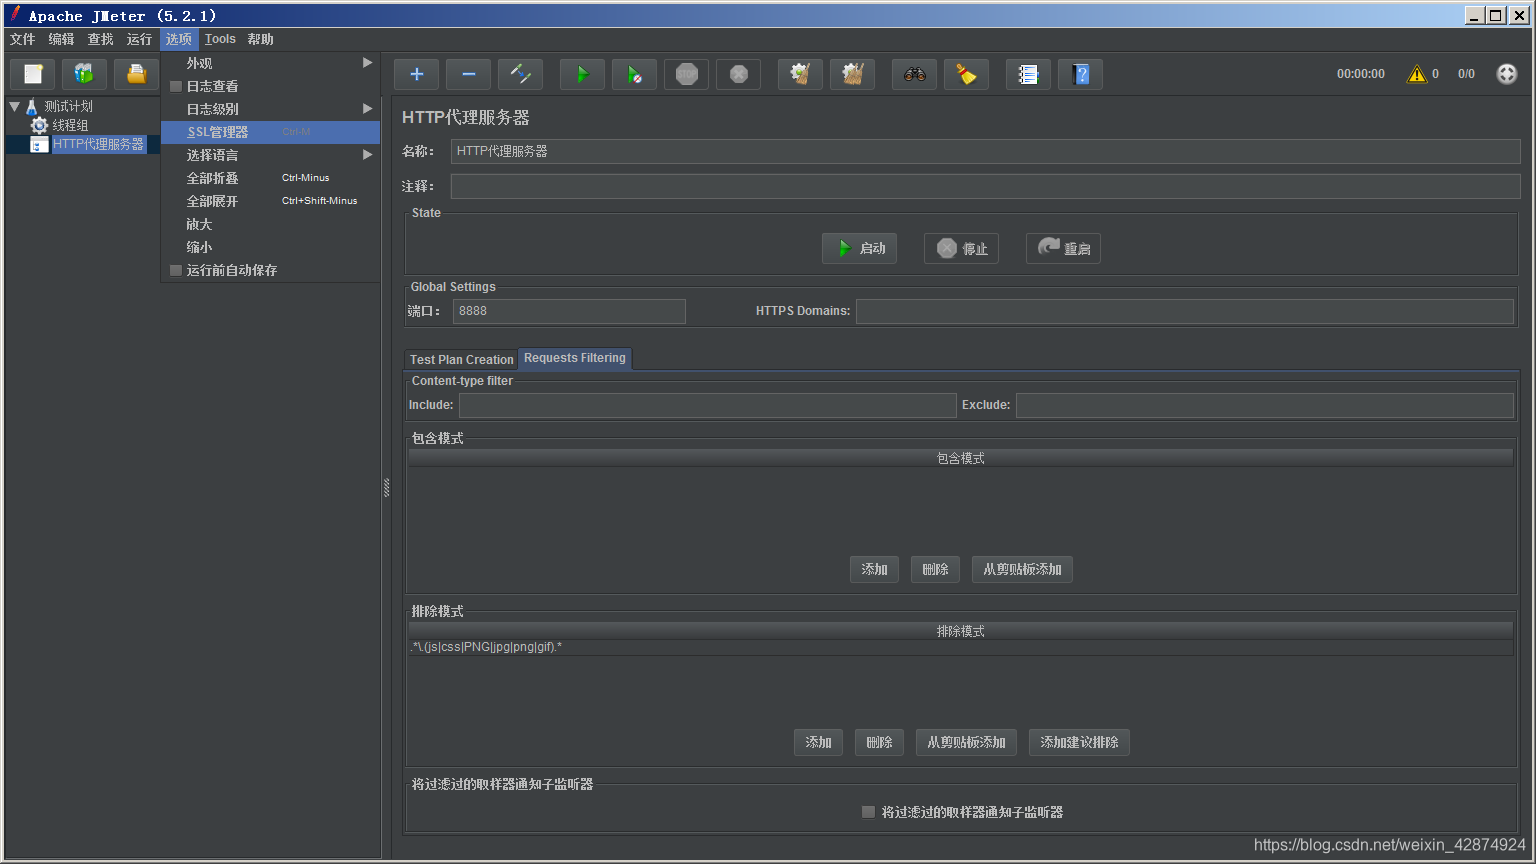Click the Clear all results icon
Screen dimensions: 1536x864
pos(852,74)
